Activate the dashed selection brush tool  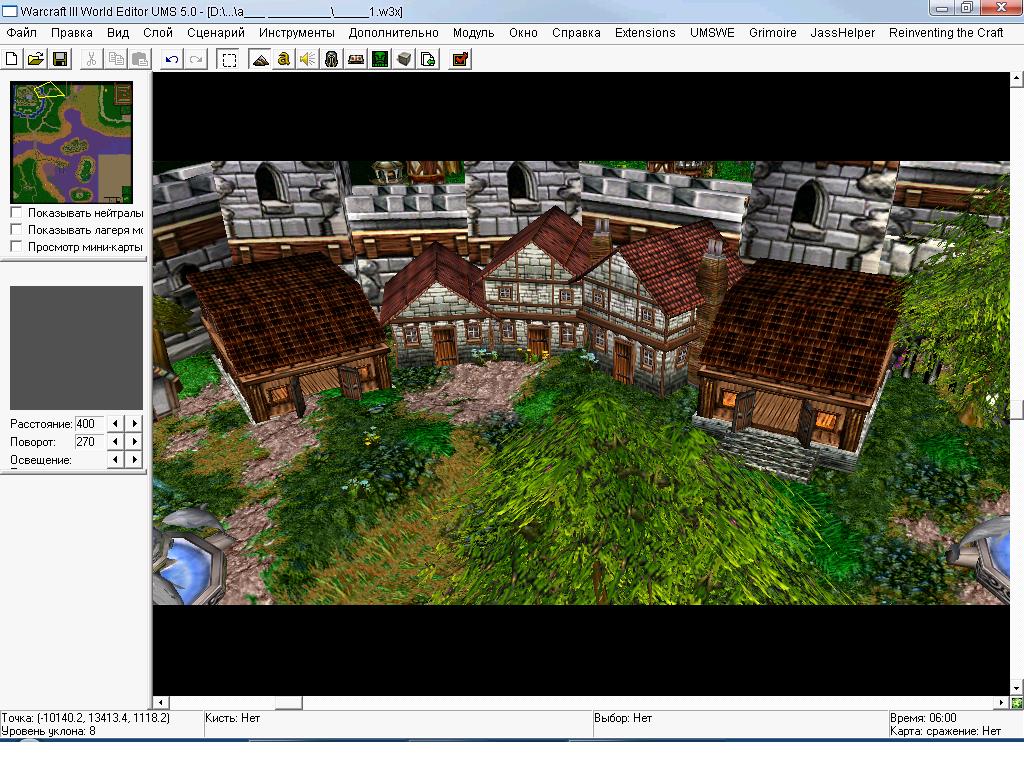click(229, 59)
